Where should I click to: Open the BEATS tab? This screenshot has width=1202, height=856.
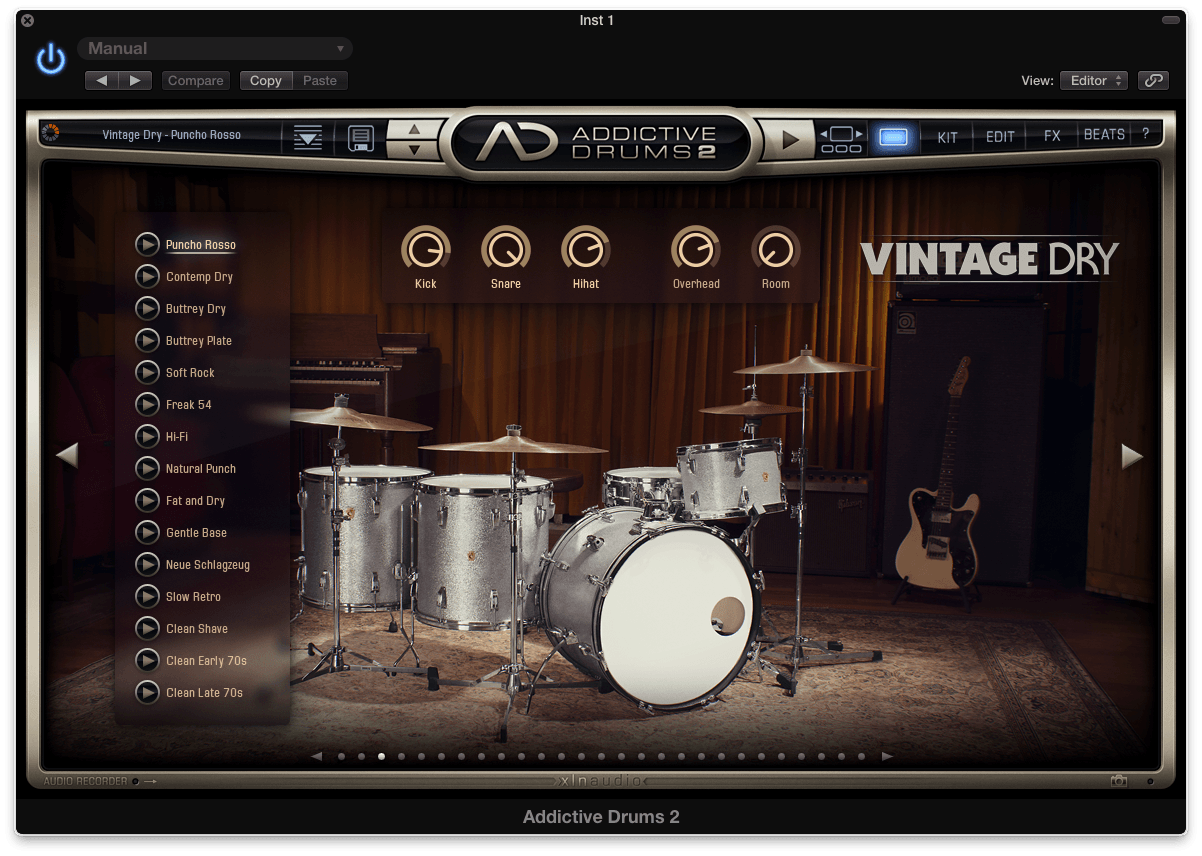coord(1103,134)
